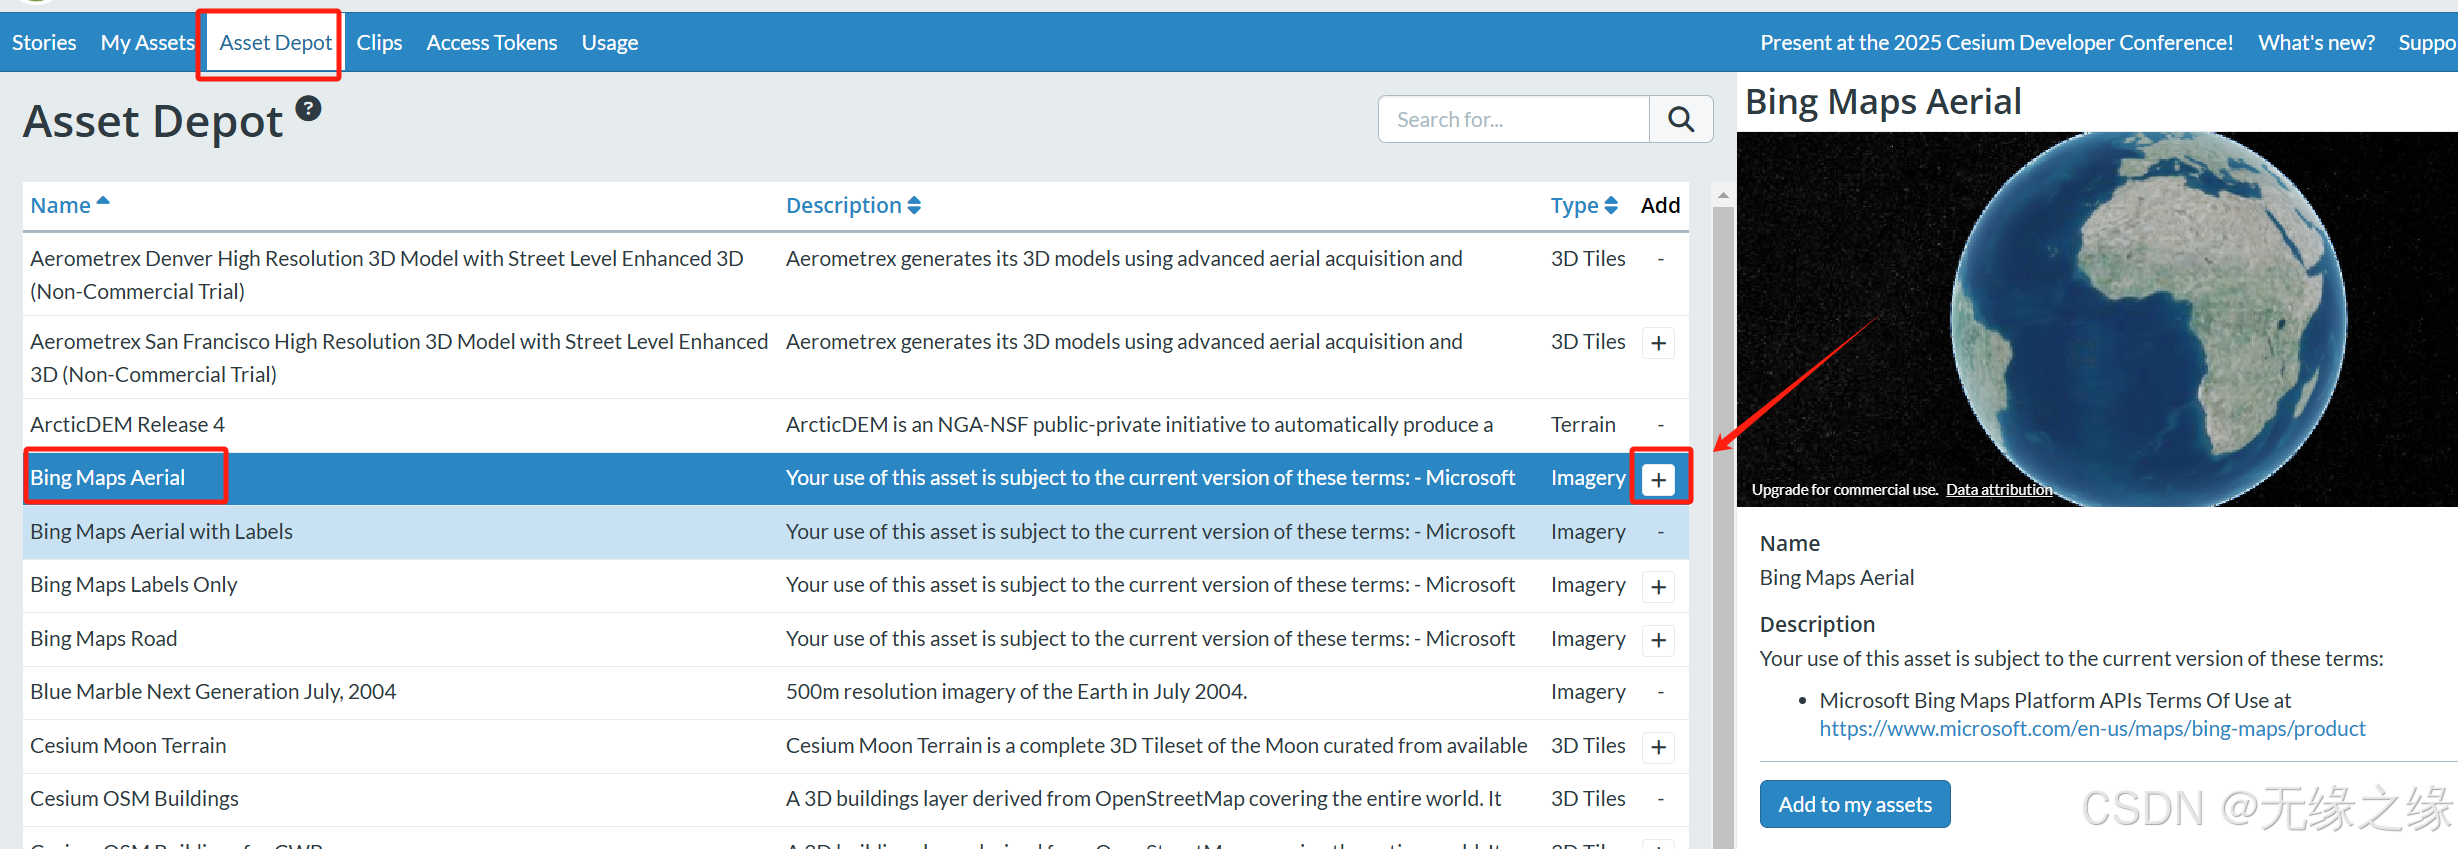
Task: Click the Bing Maps Aerial panel title
Action: click(x=1883, y=102)
